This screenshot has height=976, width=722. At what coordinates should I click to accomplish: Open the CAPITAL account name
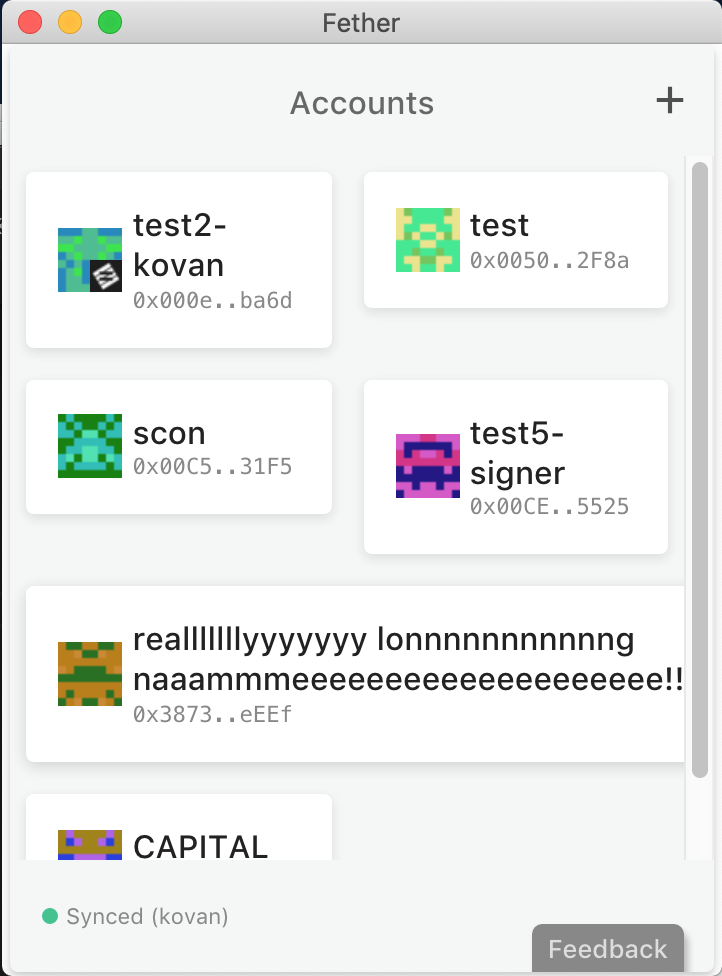[x=200, y=847]
